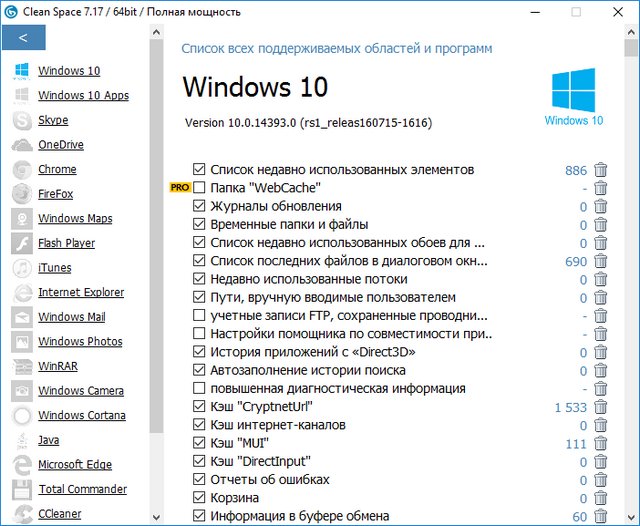Click Пути, вручную вводимые пользователем label
This screenshot has width=640, height=526.
(x=333, y=297)
